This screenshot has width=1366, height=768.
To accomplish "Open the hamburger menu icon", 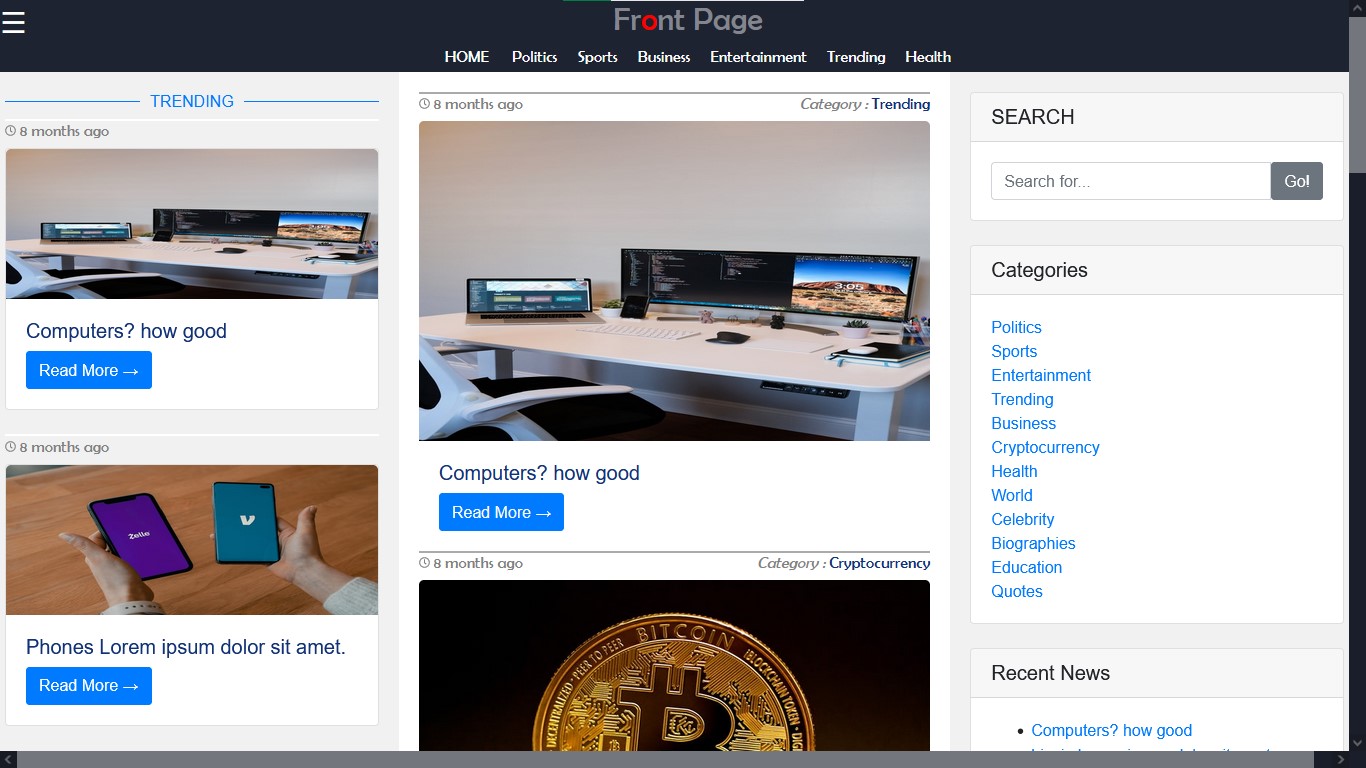I will pos(13,22).
